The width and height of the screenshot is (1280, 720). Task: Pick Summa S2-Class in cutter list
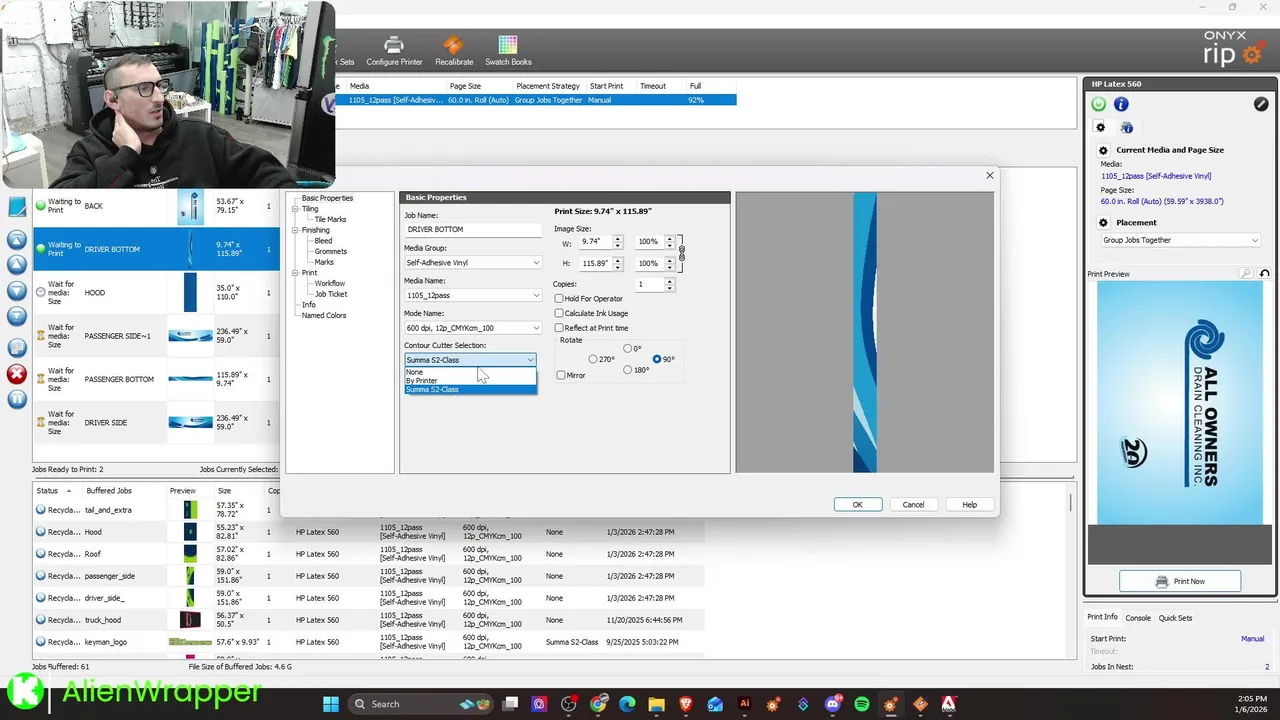tap(470, 389)
